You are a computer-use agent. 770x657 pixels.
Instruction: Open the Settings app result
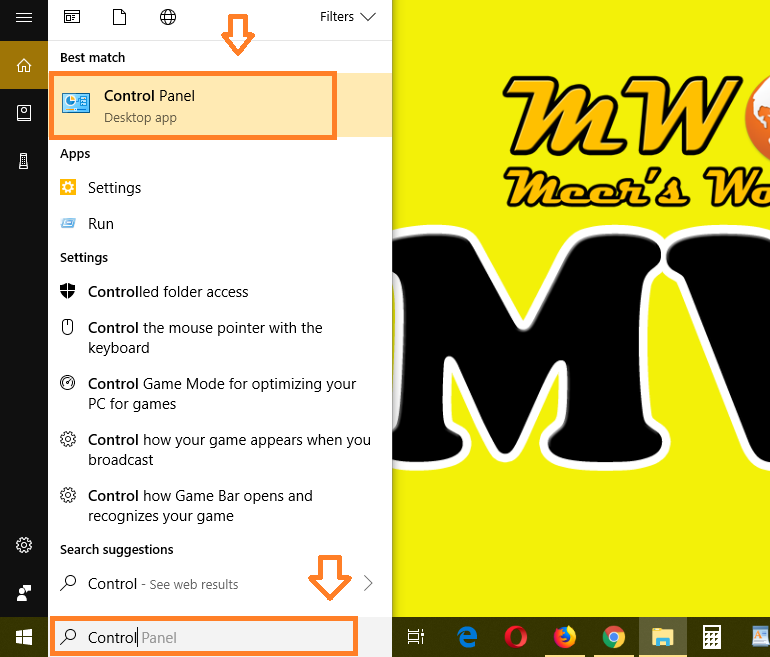[220, 188]
